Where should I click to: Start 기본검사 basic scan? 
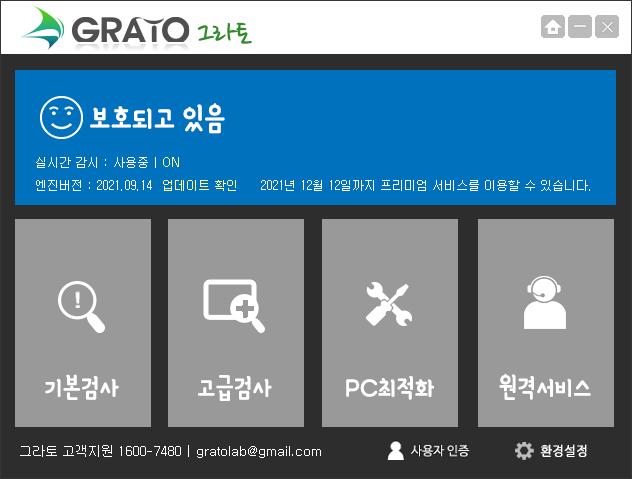83,323
